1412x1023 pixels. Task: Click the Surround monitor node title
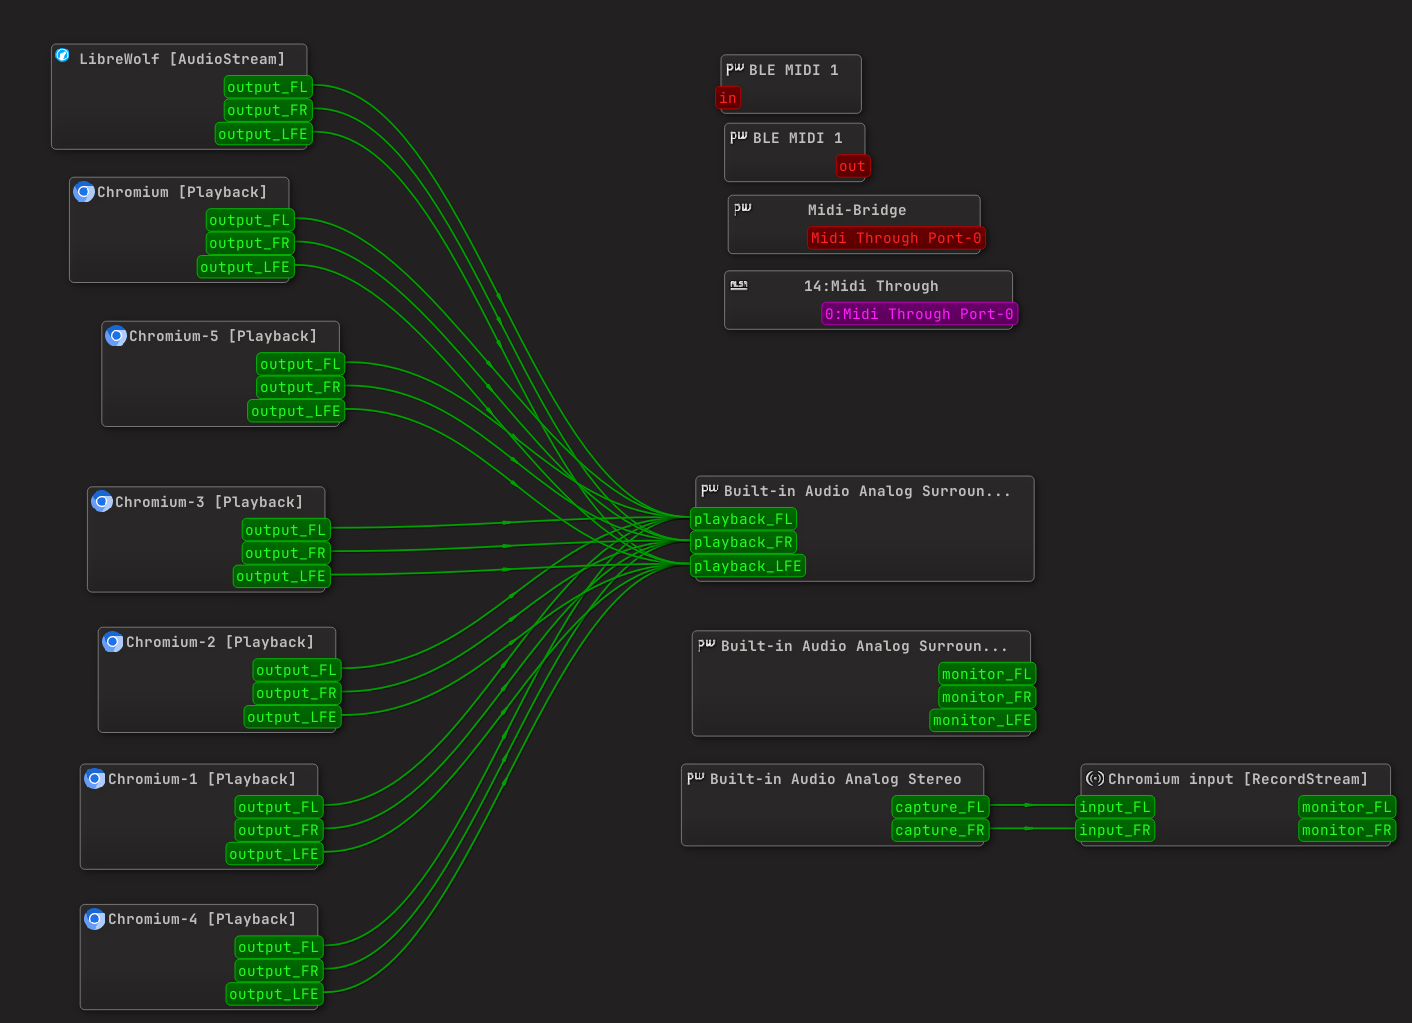tap(864, 646)
